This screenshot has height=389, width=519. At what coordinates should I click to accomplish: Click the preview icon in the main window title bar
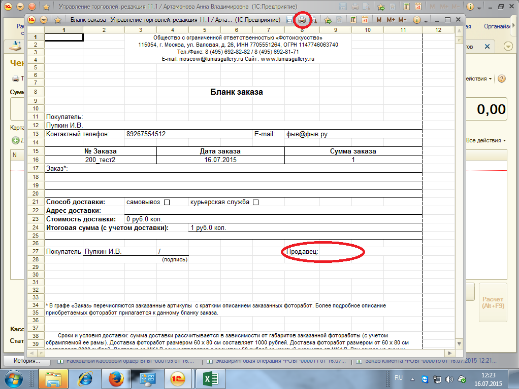click(367, 7)
